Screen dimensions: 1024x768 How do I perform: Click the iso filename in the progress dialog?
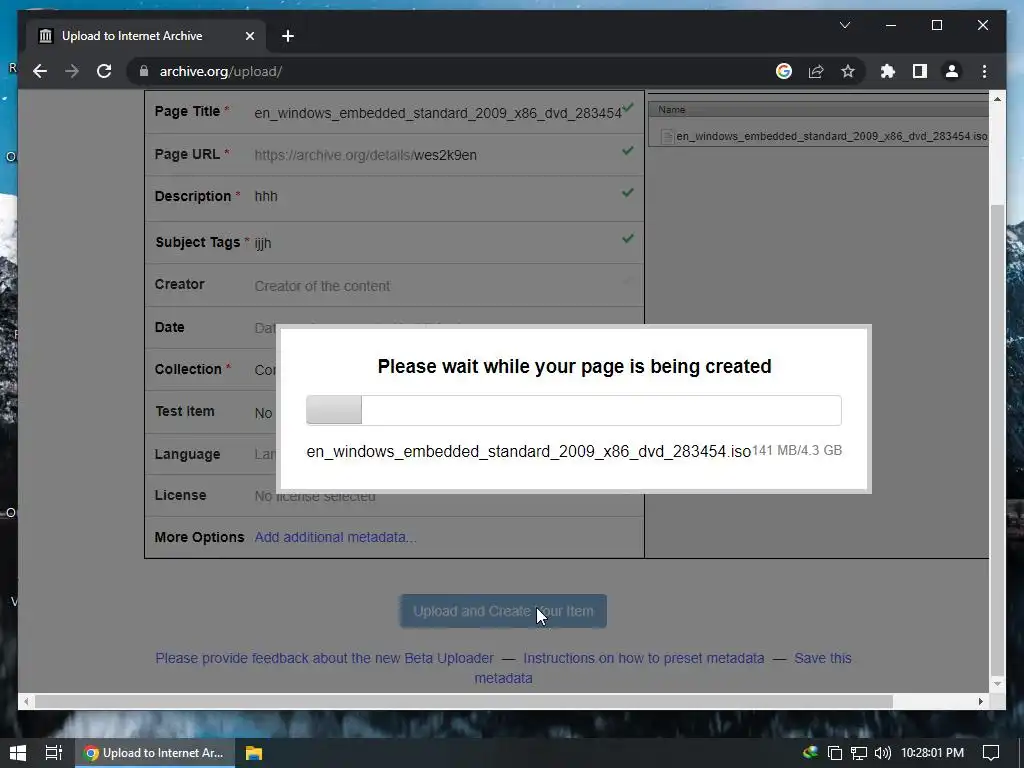pyautogui.click(x=528, y=451)
